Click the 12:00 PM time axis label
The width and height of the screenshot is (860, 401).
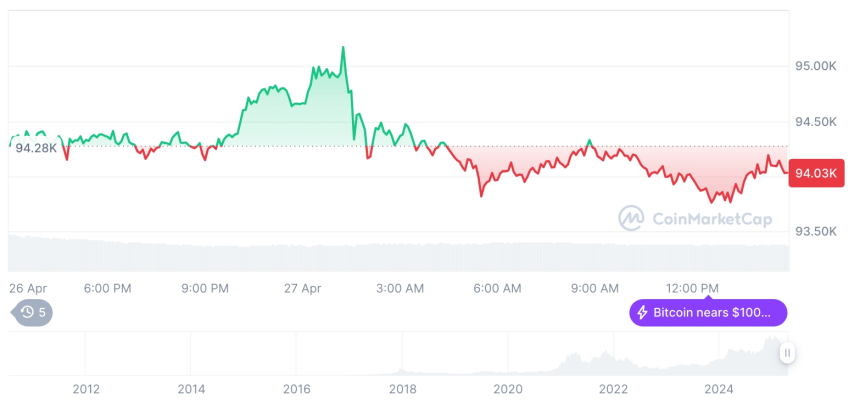(x=693, y=288)
